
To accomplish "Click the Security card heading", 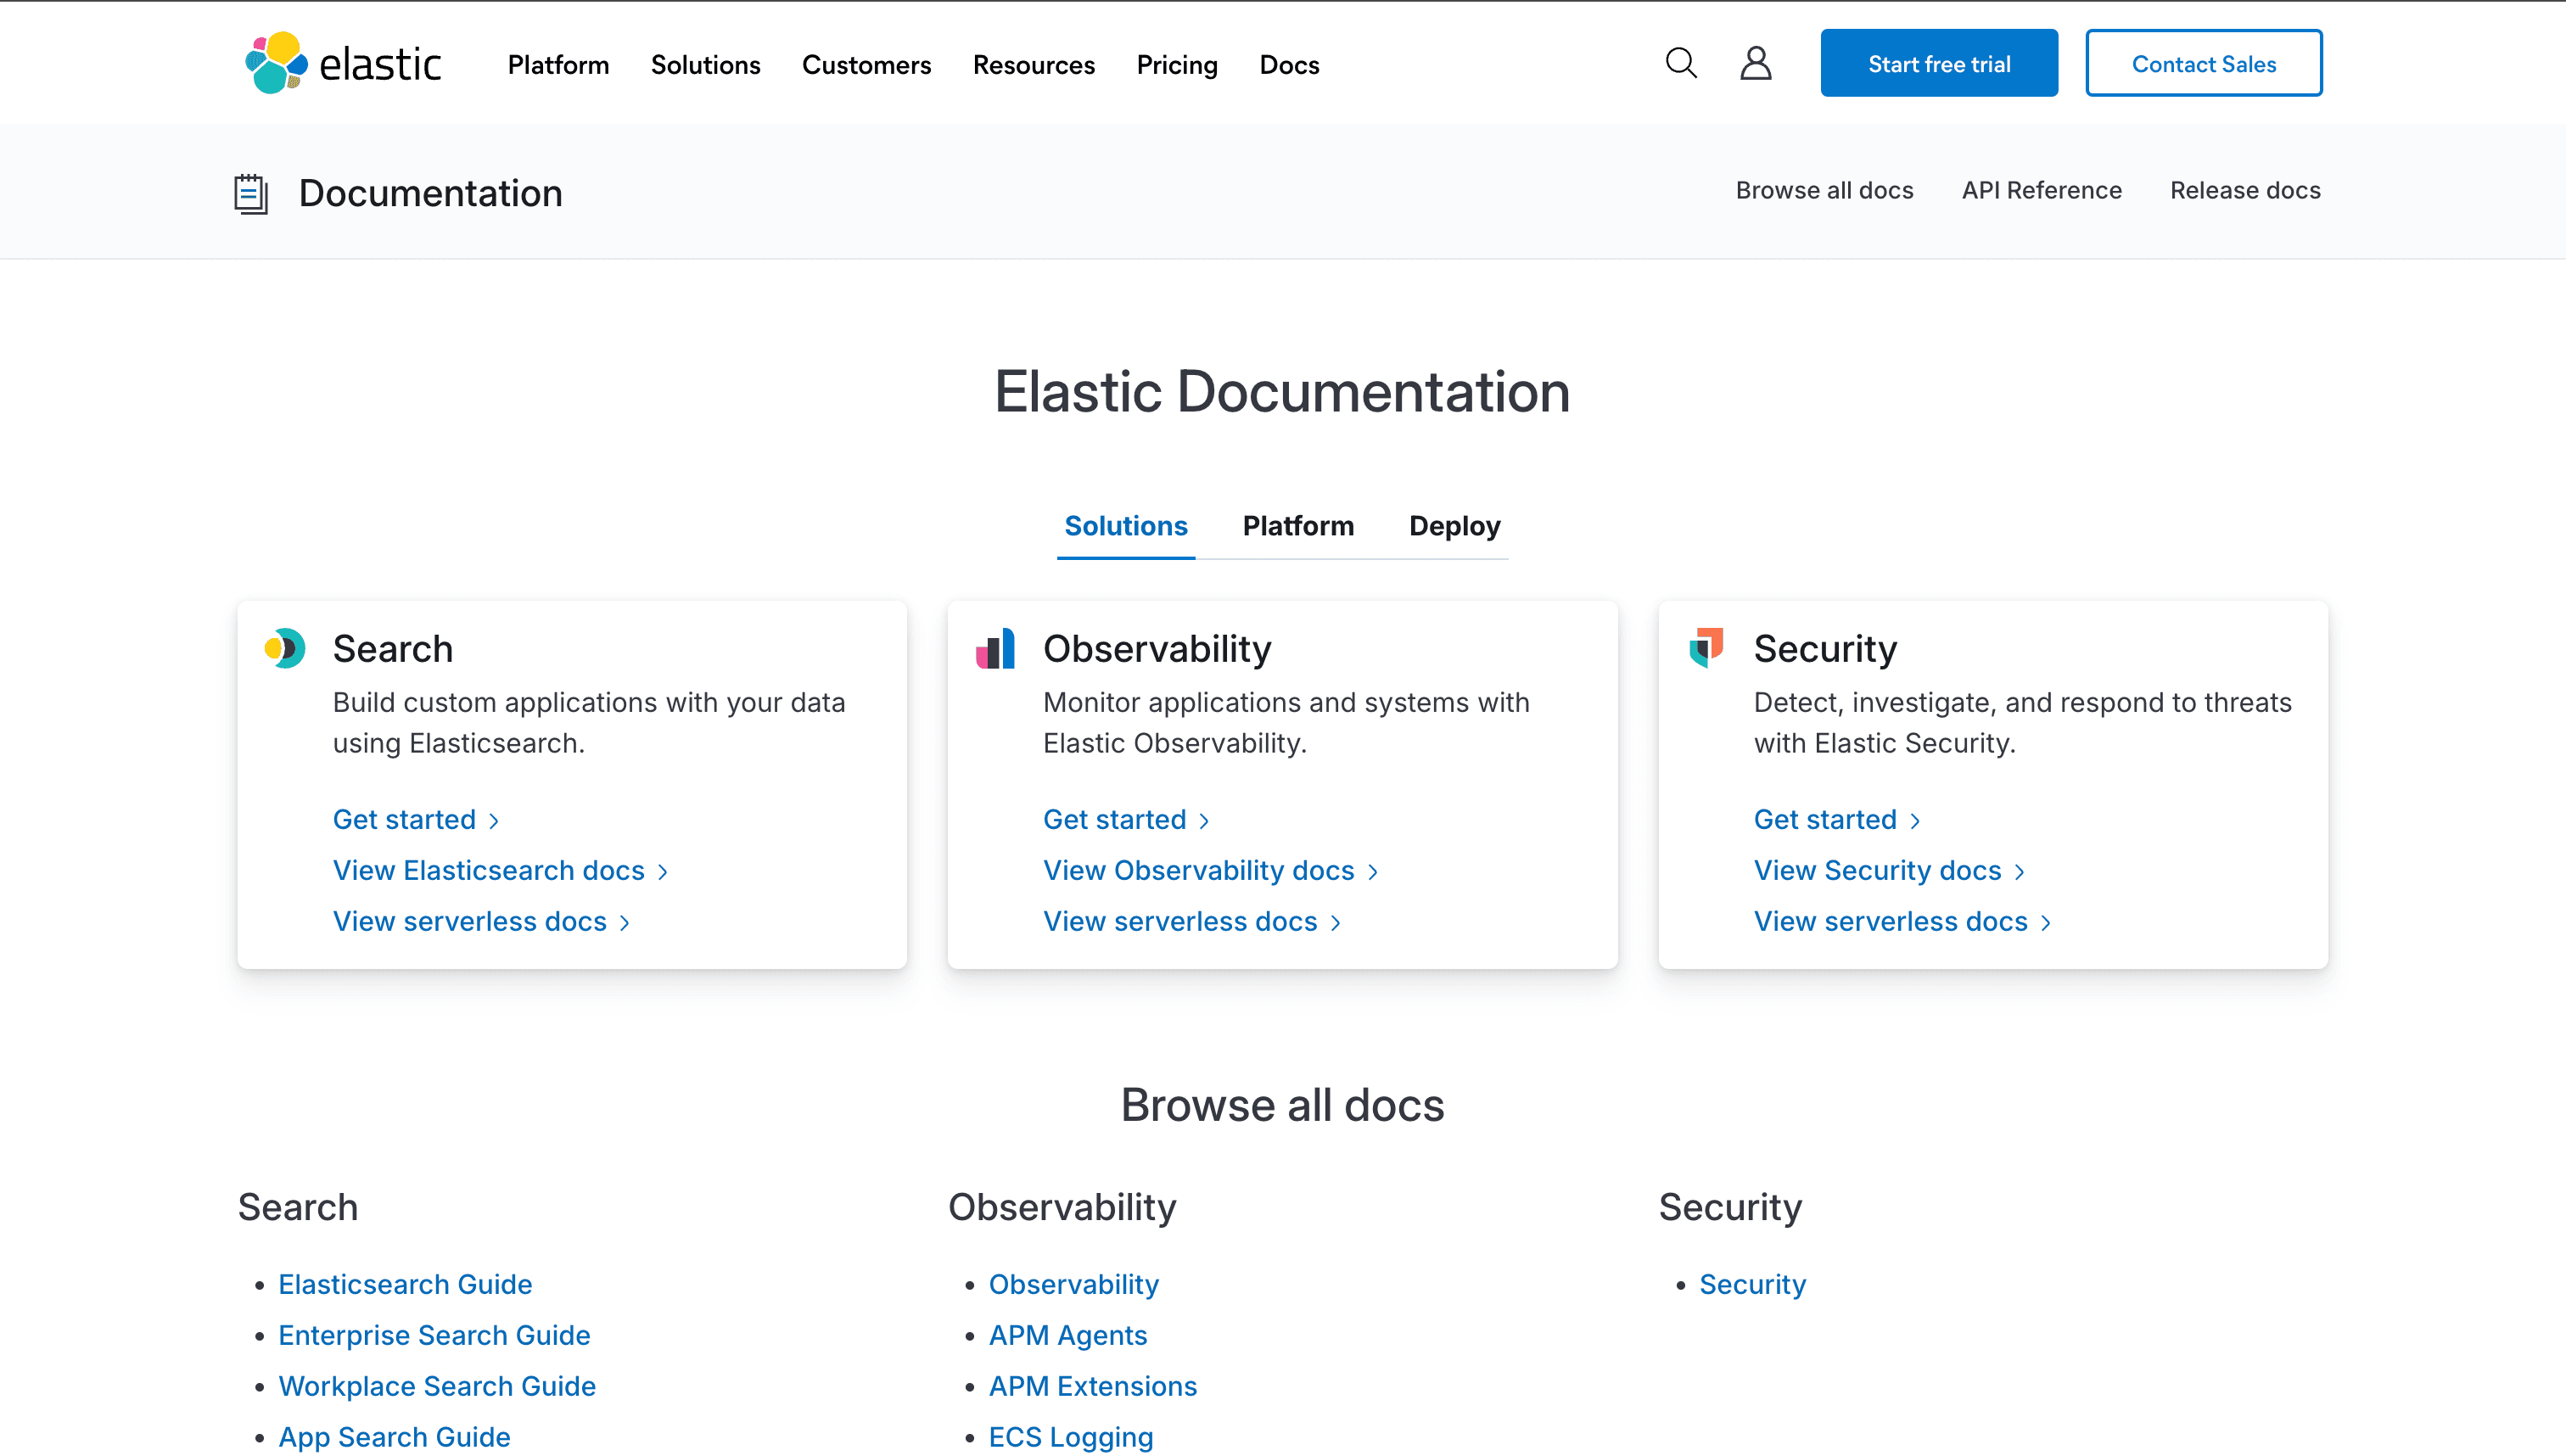I will click(1825, 649).
